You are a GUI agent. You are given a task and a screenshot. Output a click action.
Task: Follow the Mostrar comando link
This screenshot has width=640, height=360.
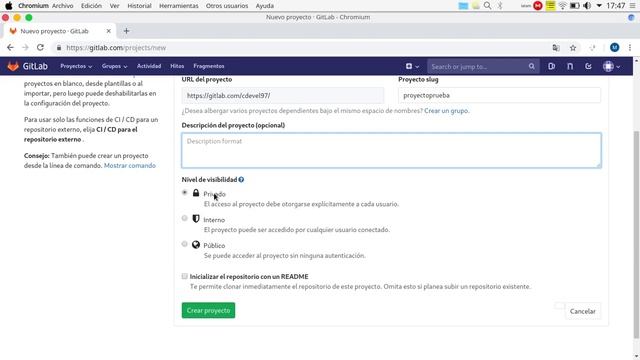130,165
